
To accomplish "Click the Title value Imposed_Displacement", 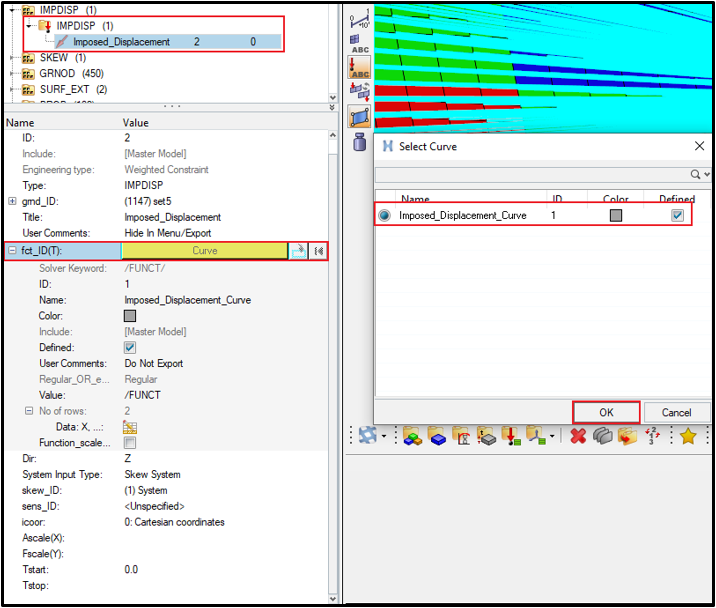I will [173, 217].
